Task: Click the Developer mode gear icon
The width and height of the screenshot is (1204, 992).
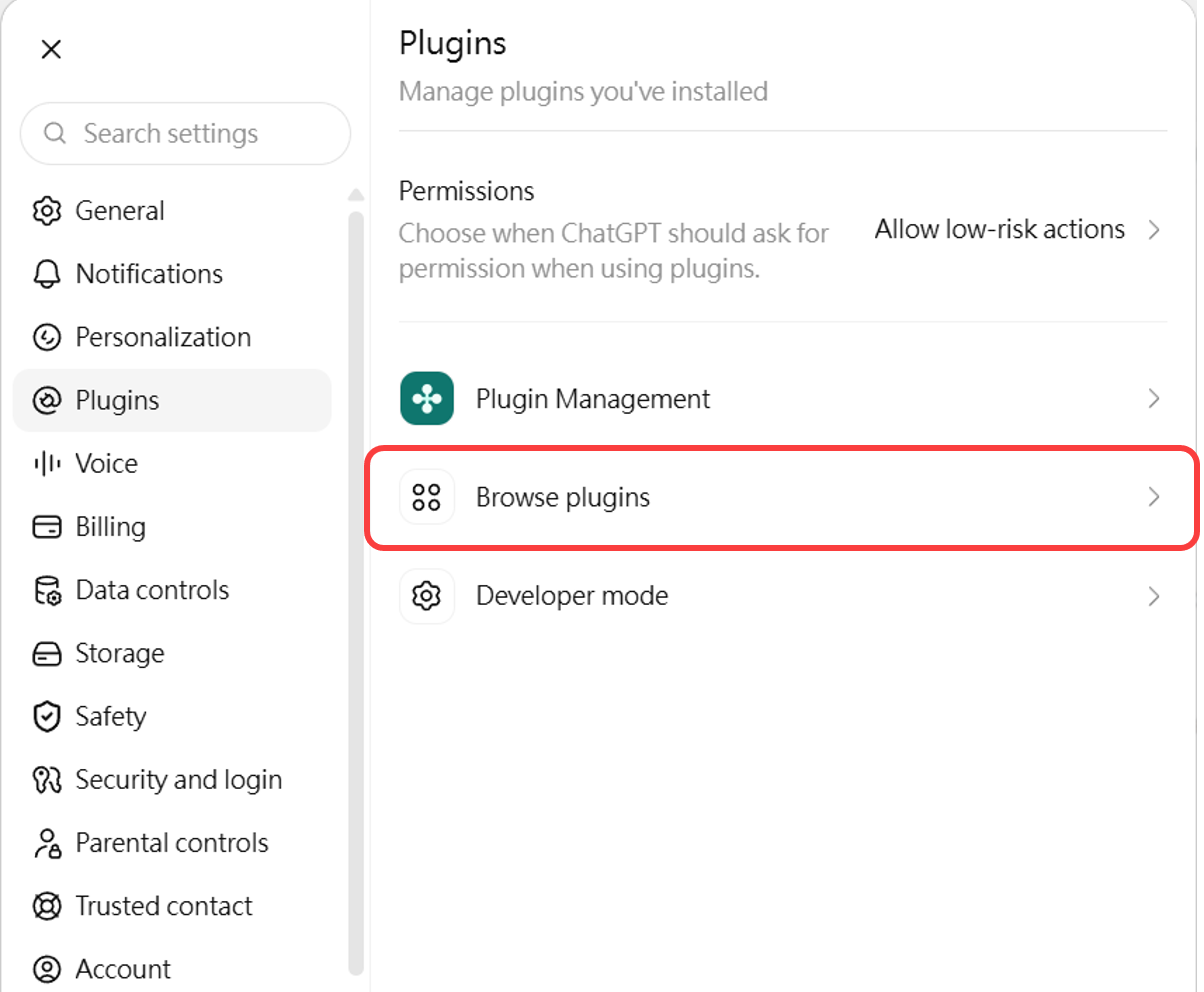Action: coord(427,596)
